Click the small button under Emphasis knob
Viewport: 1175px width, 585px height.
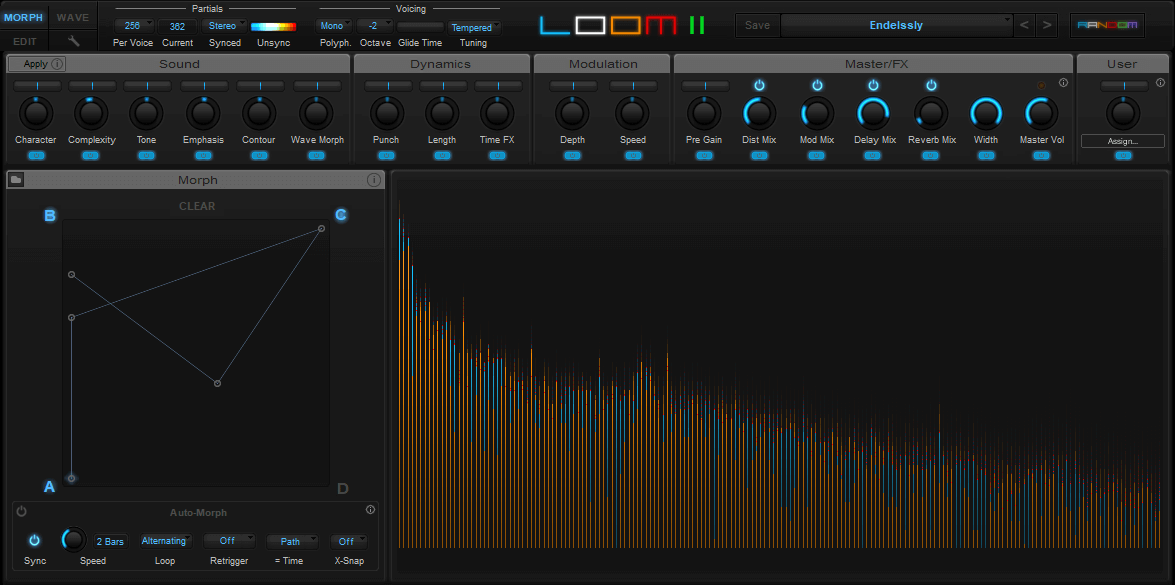(203, 156)
